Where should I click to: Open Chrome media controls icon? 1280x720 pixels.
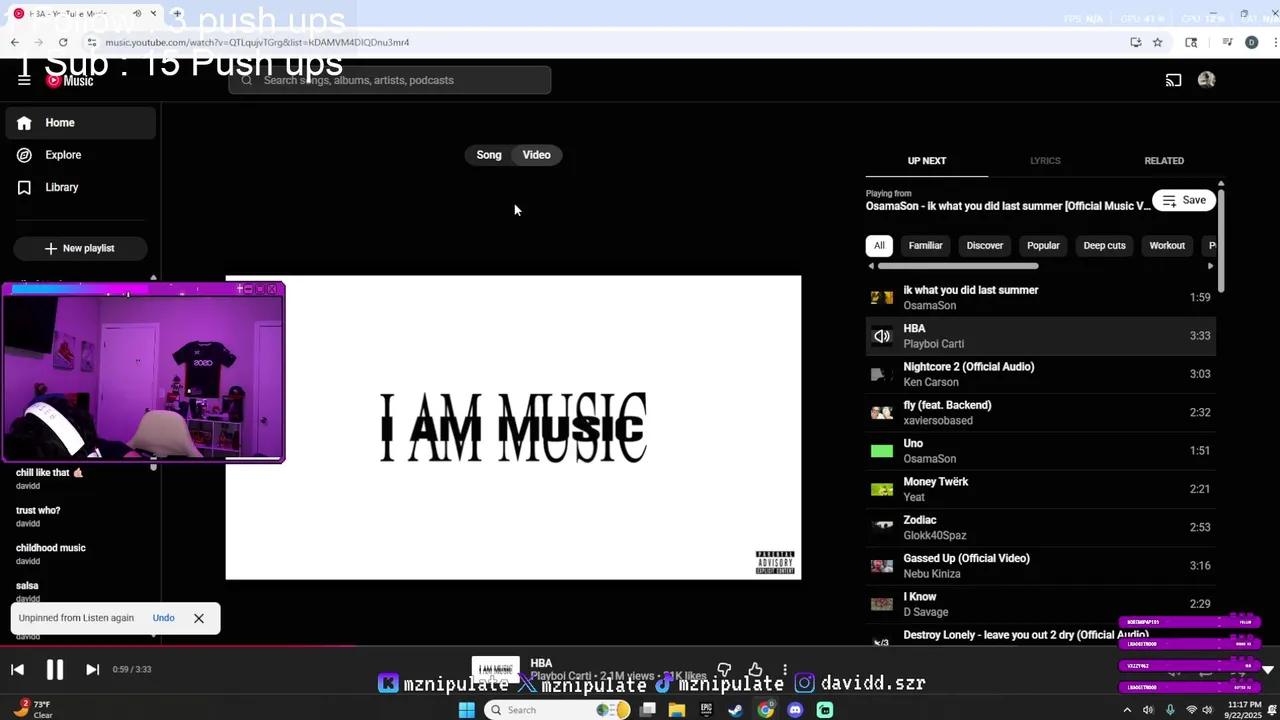[1227, 42]
